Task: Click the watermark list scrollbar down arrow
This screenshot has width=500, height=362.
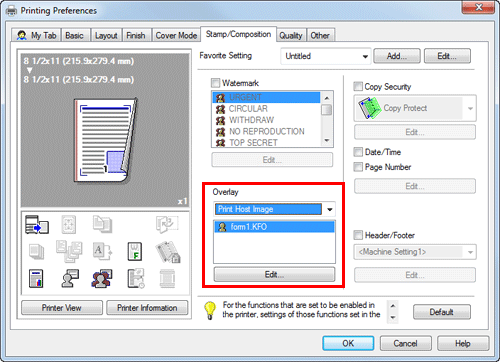Action: pos(327,140)
